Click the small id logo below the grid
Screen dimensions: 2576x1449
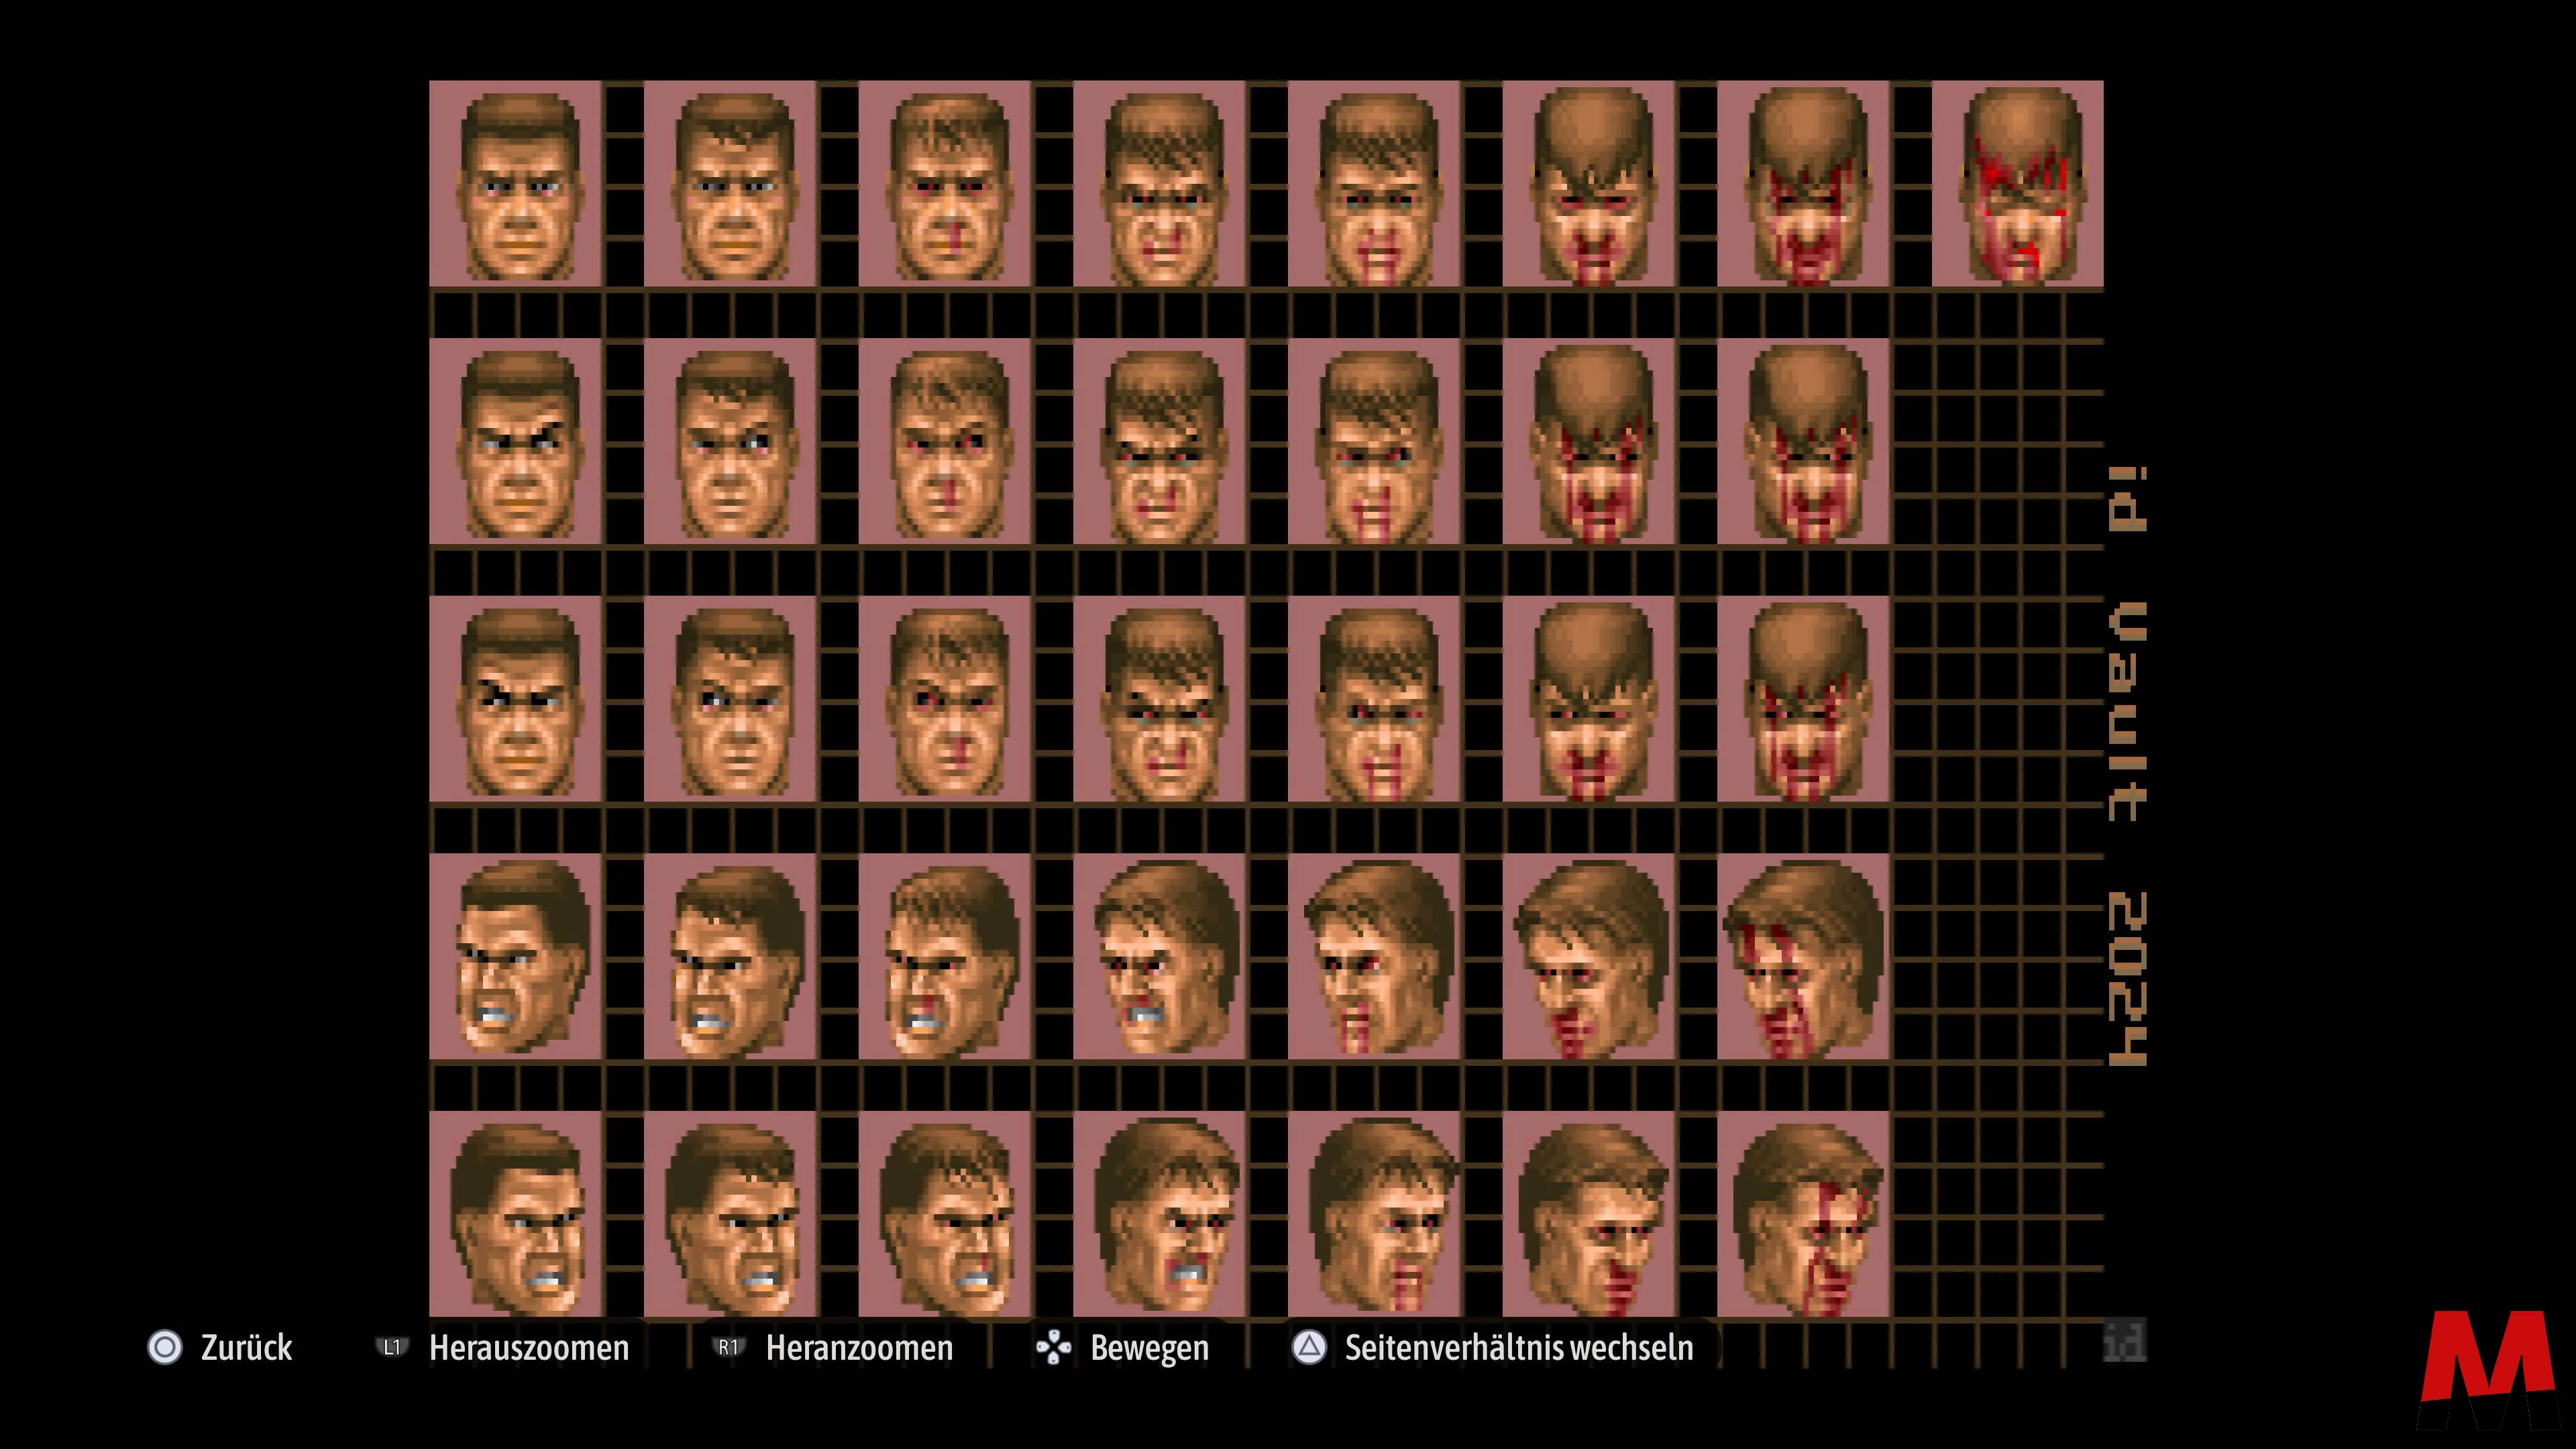coord(2125,1341)
